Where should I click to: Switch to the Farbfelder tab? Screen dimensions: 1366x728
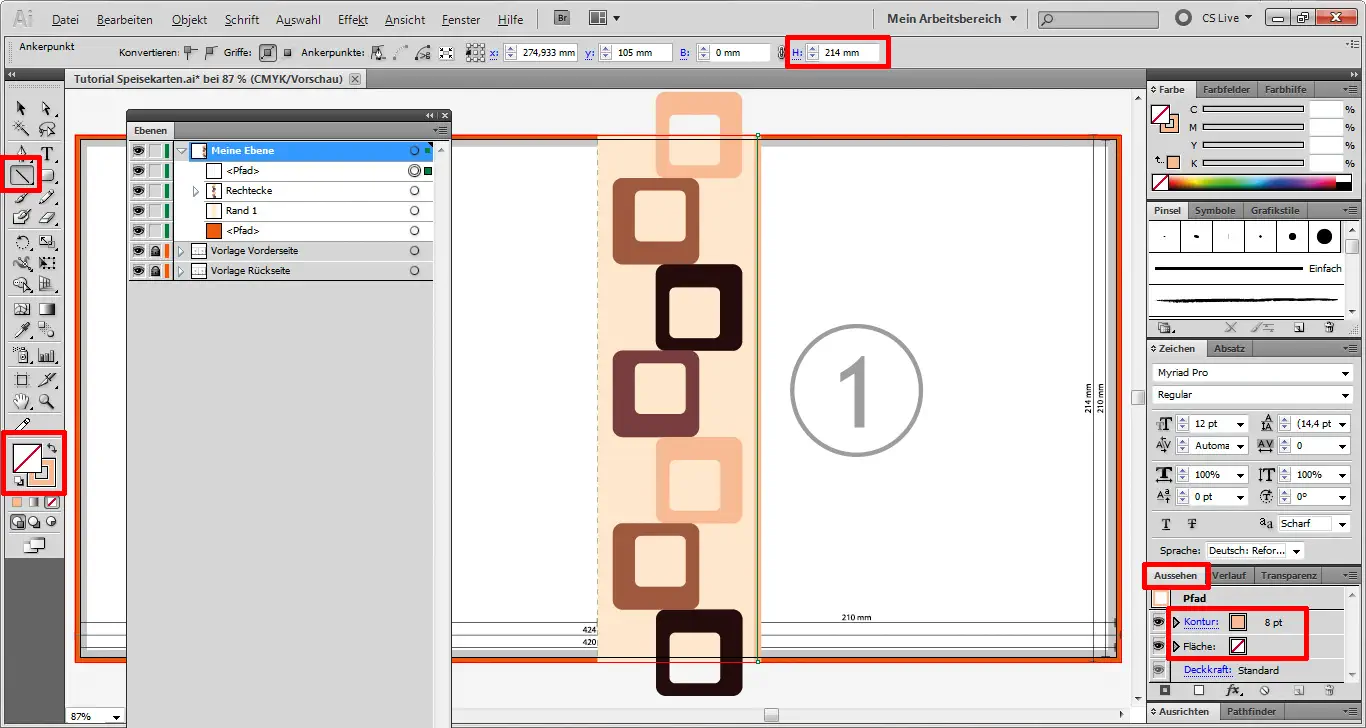[1226, 89]
